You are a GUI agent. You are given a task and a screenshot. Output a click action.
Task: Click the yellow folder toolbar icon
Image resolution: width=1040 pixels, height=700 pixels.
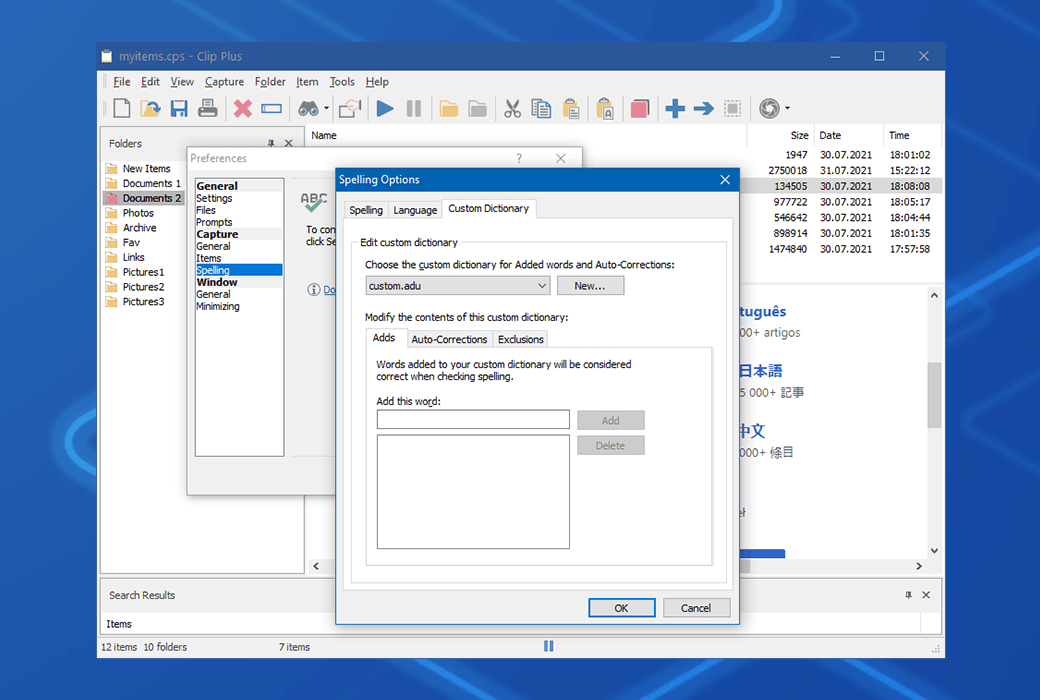449,108
